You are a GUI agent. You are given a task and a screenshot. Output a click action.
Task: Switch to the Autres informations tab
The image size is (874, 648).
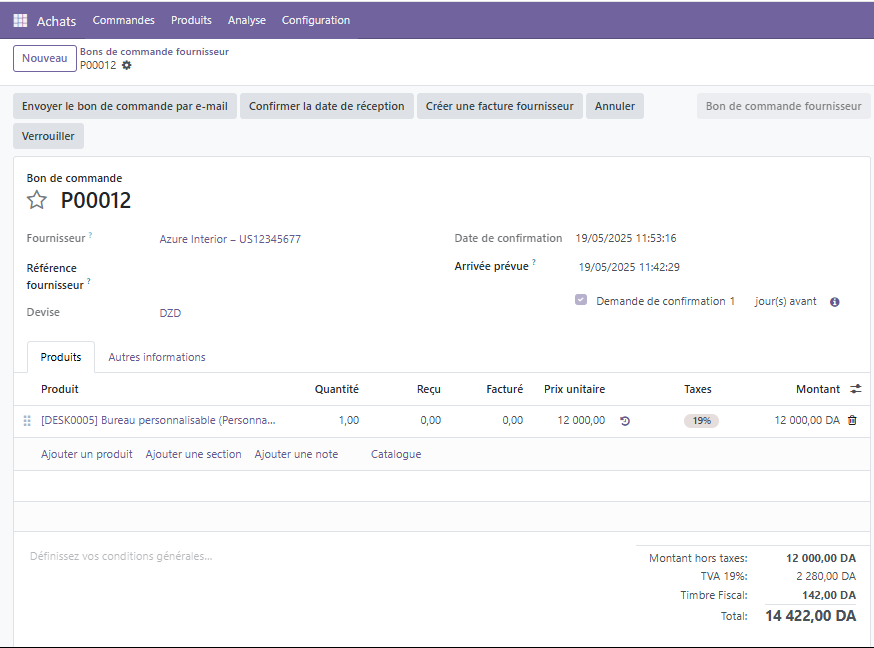[157, 357]
